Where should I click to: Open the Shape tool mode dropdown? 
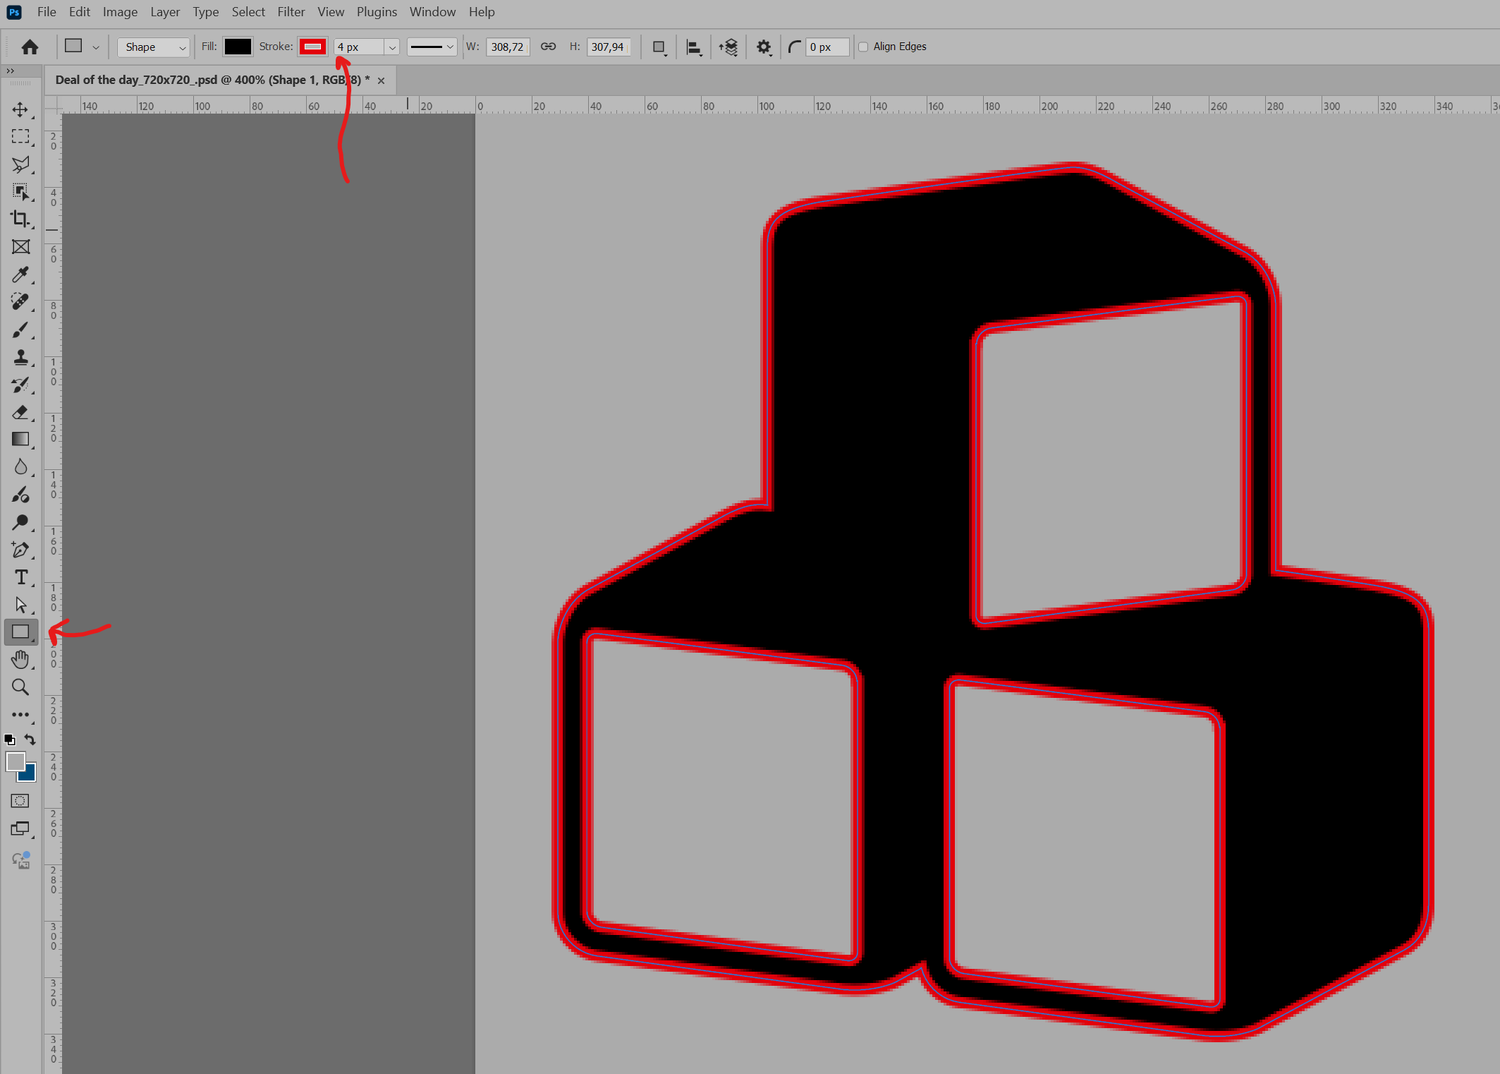pos(154,47)
